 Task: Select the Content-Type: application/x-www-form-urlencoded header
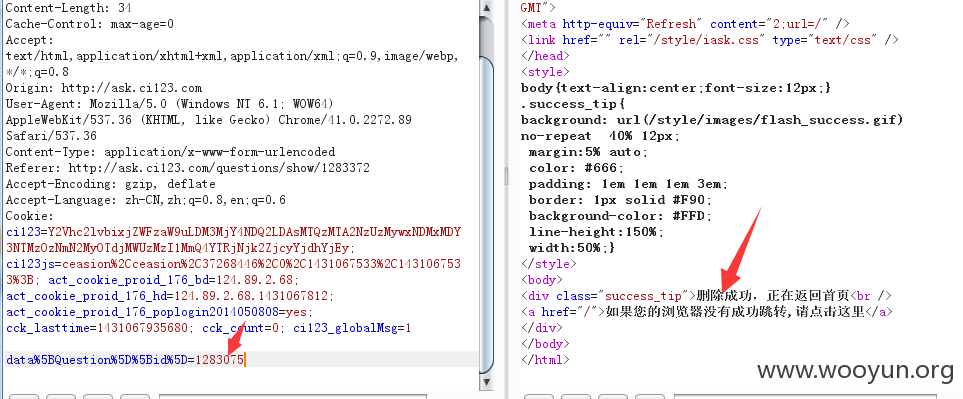coord(170,152)
